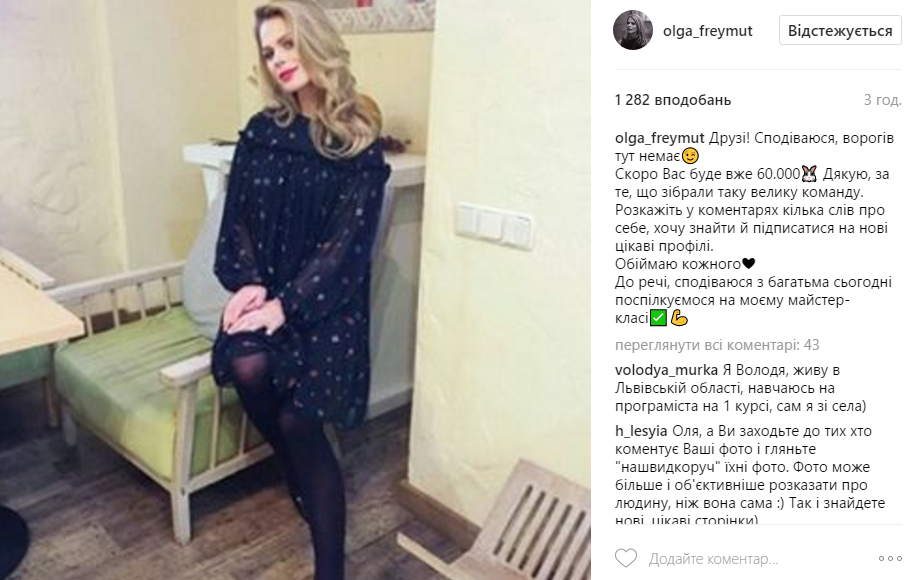Open the three-dots more options menu
The image size is (909, 580).
[890, 559]
